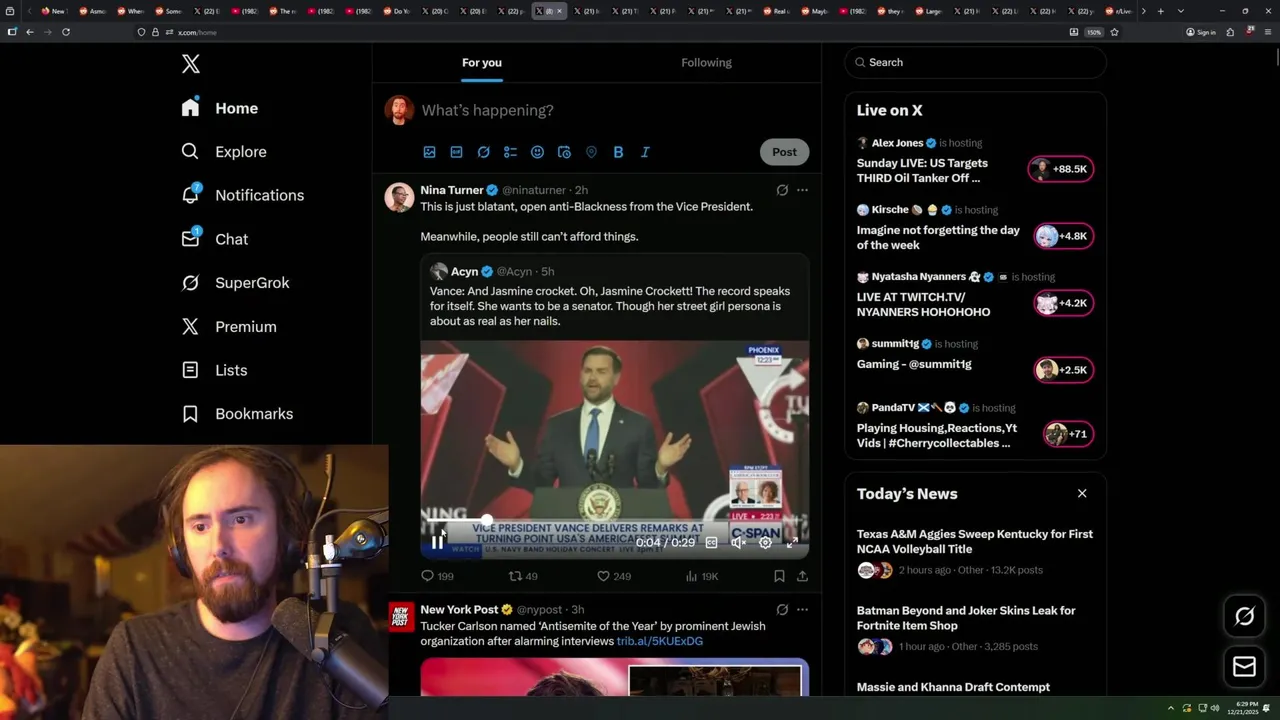Open more options on Nina Turner's post
Screen dimensions: 1280x720
(802, 190)
